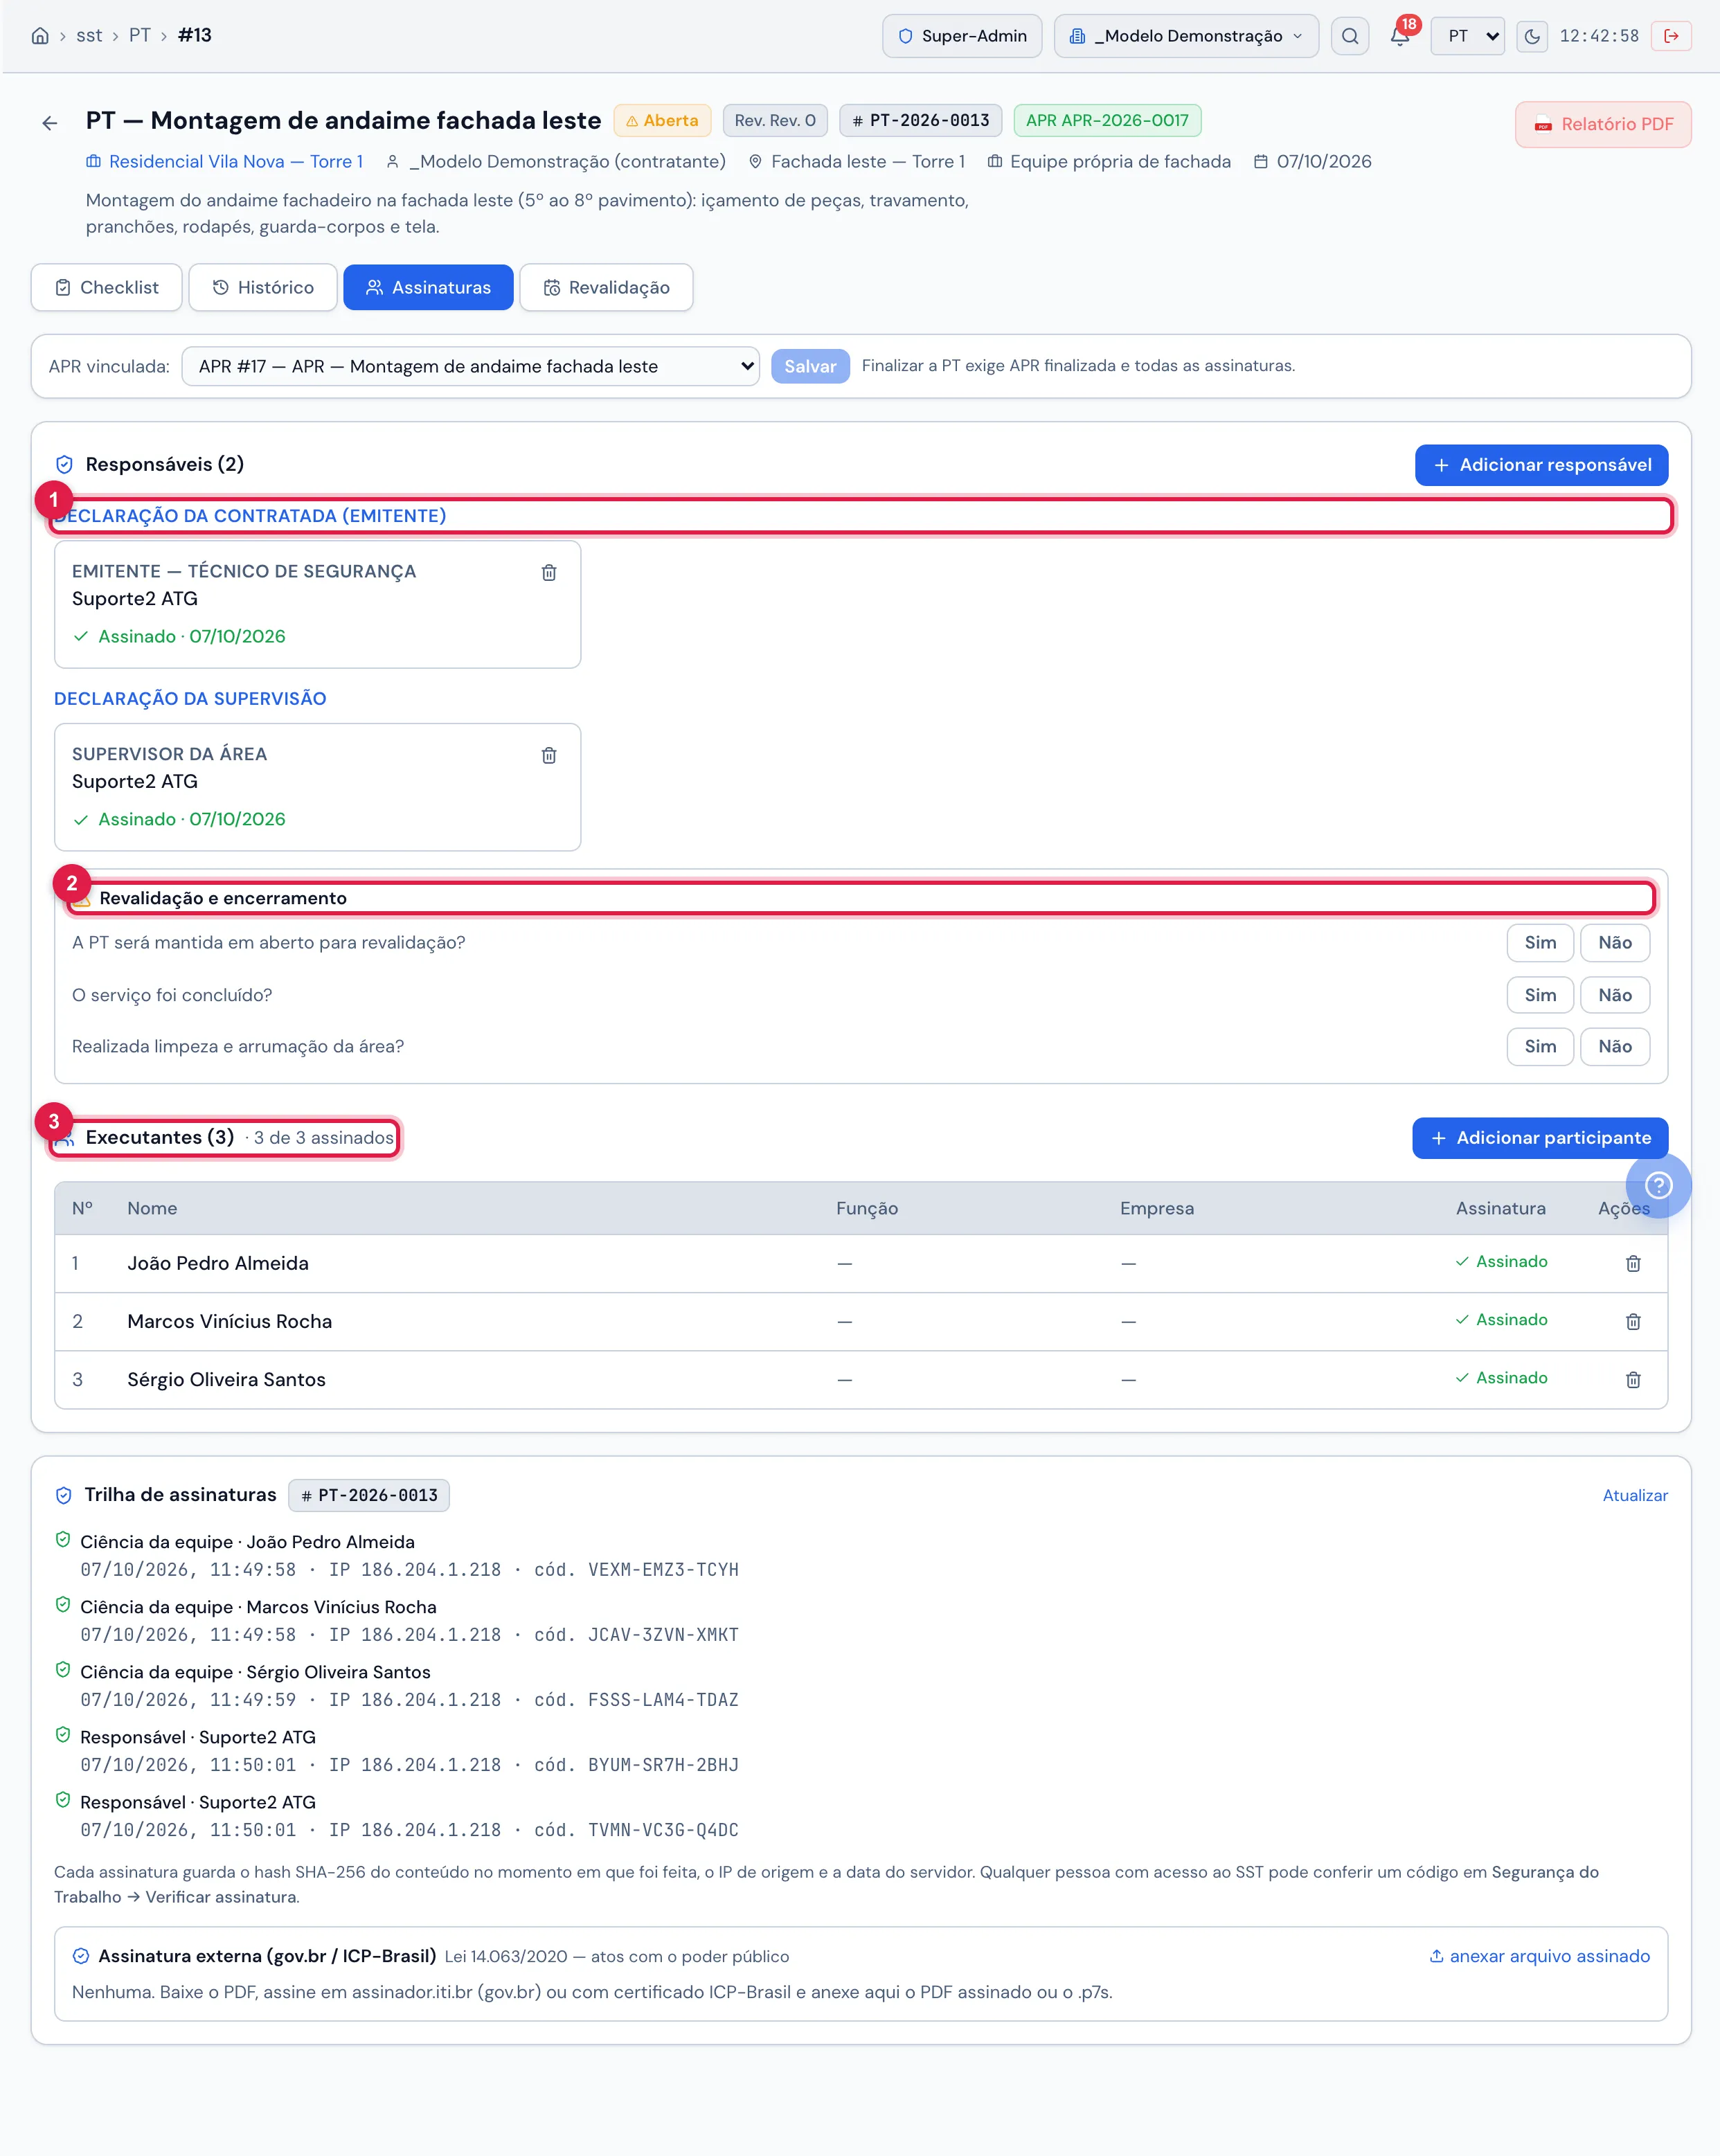
Task: Click the back arrow beside the PT title
Action: pos(50,123)
